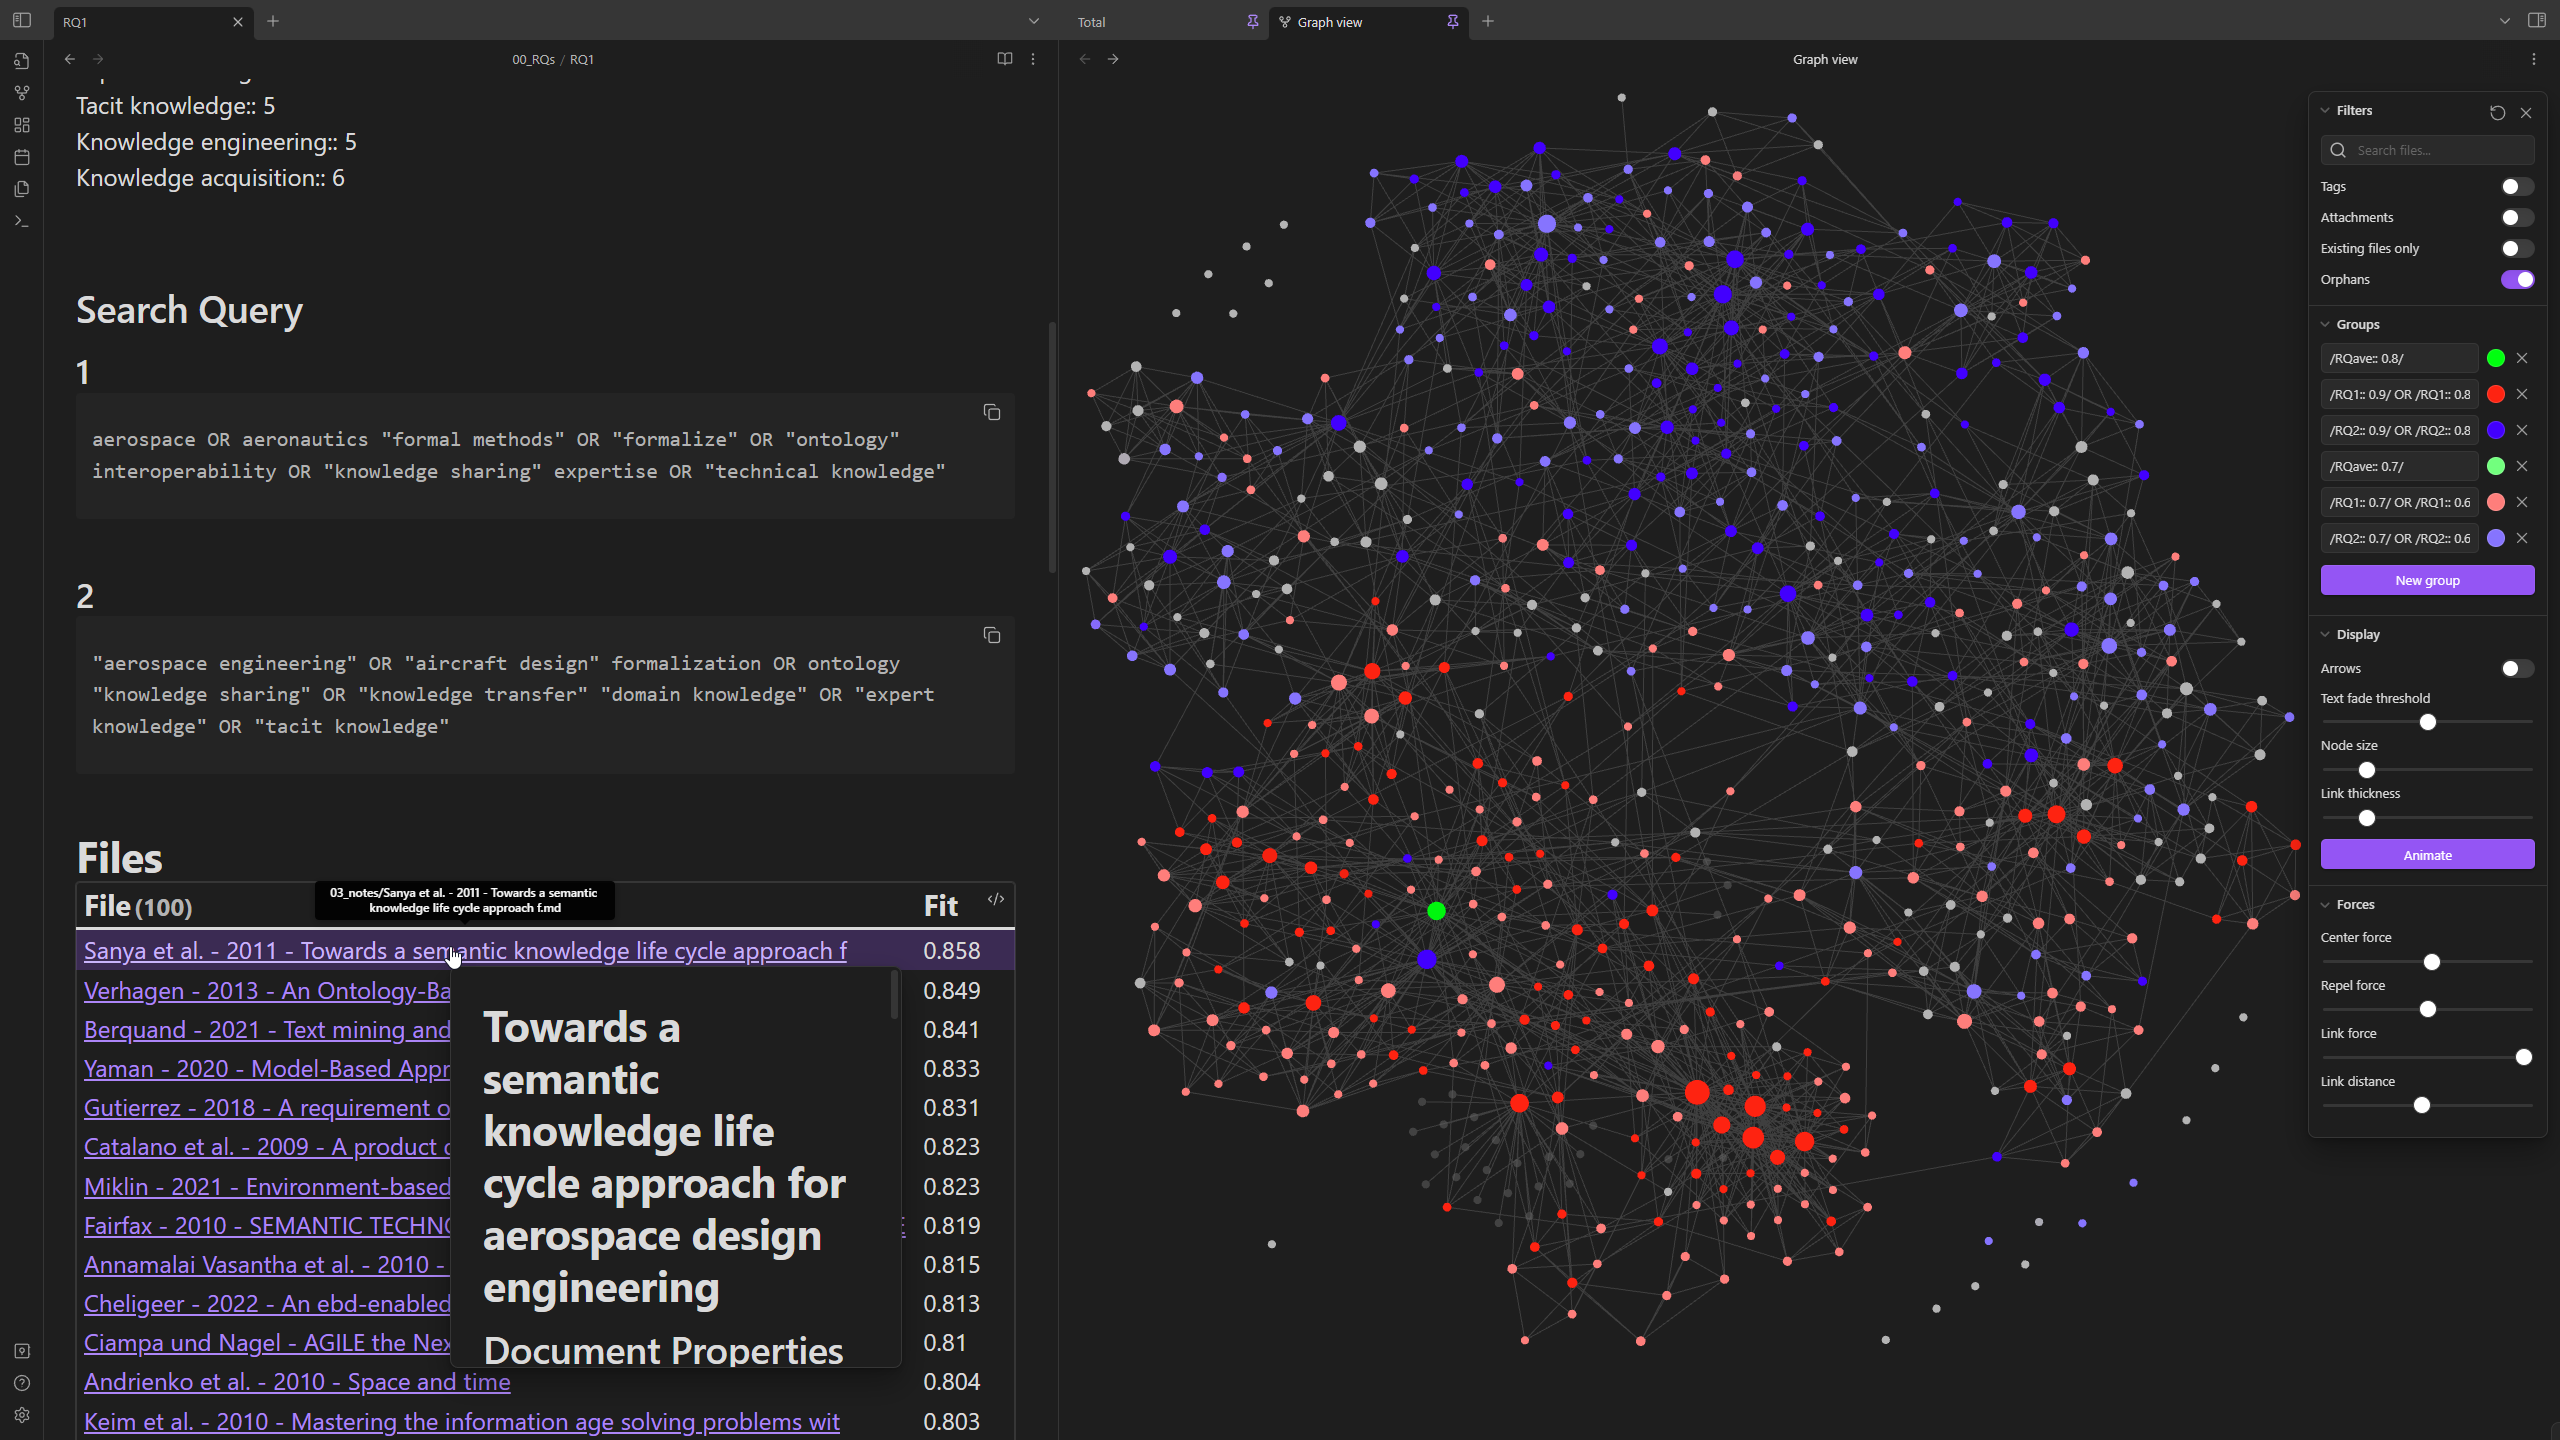Click the New group button
Image resolution: width=2560 pixels, height=1440 pixels.
click(x=2427, y=580)
